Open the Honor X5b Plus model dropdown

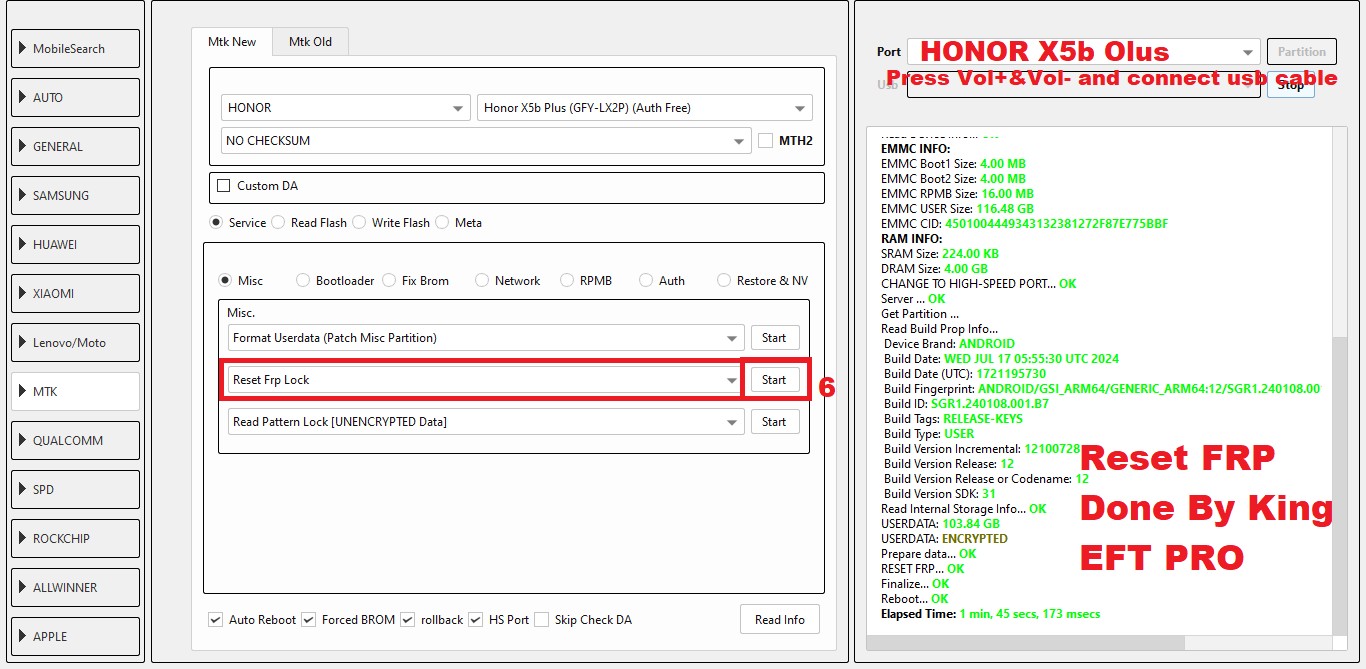click(x=645, y=108)
